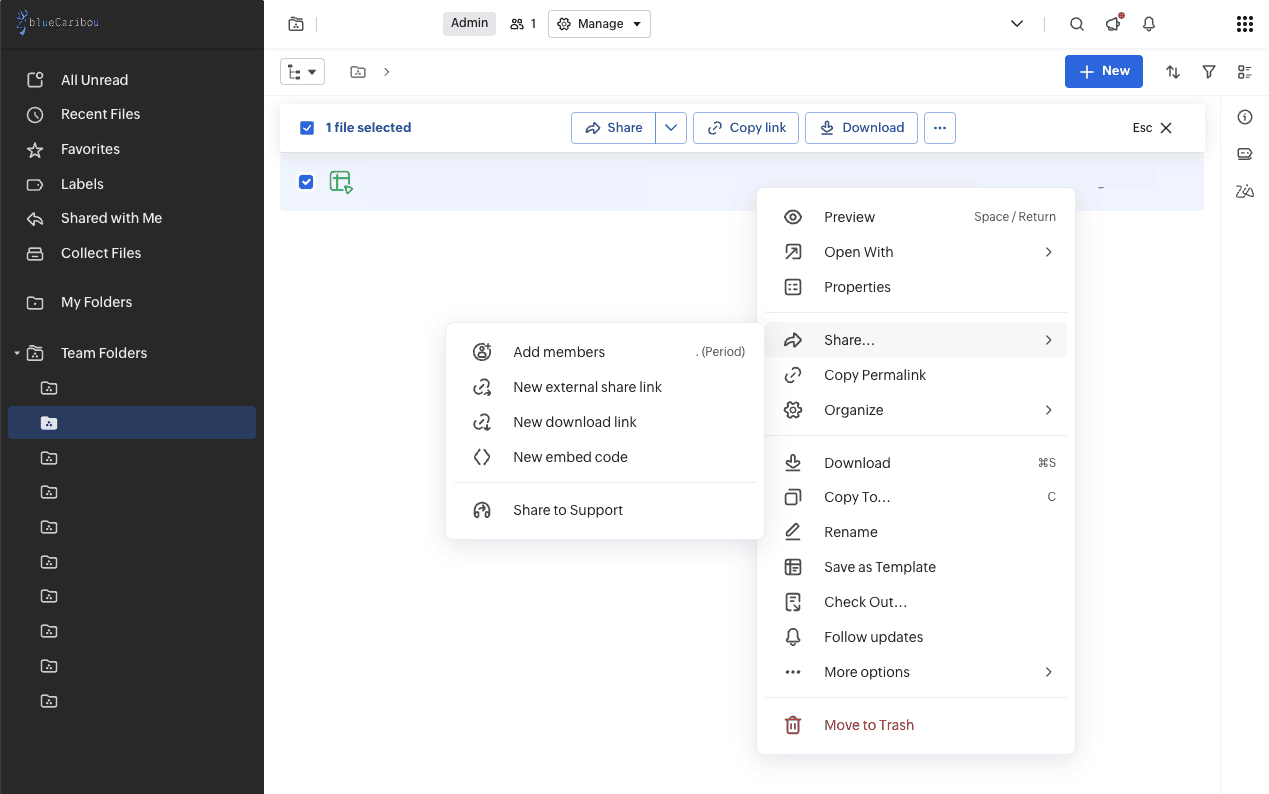Image resolution: width=1269 pixels, height=794 pixels.
Task: Open the search magnifier icon
Action: pos(1076,24)
